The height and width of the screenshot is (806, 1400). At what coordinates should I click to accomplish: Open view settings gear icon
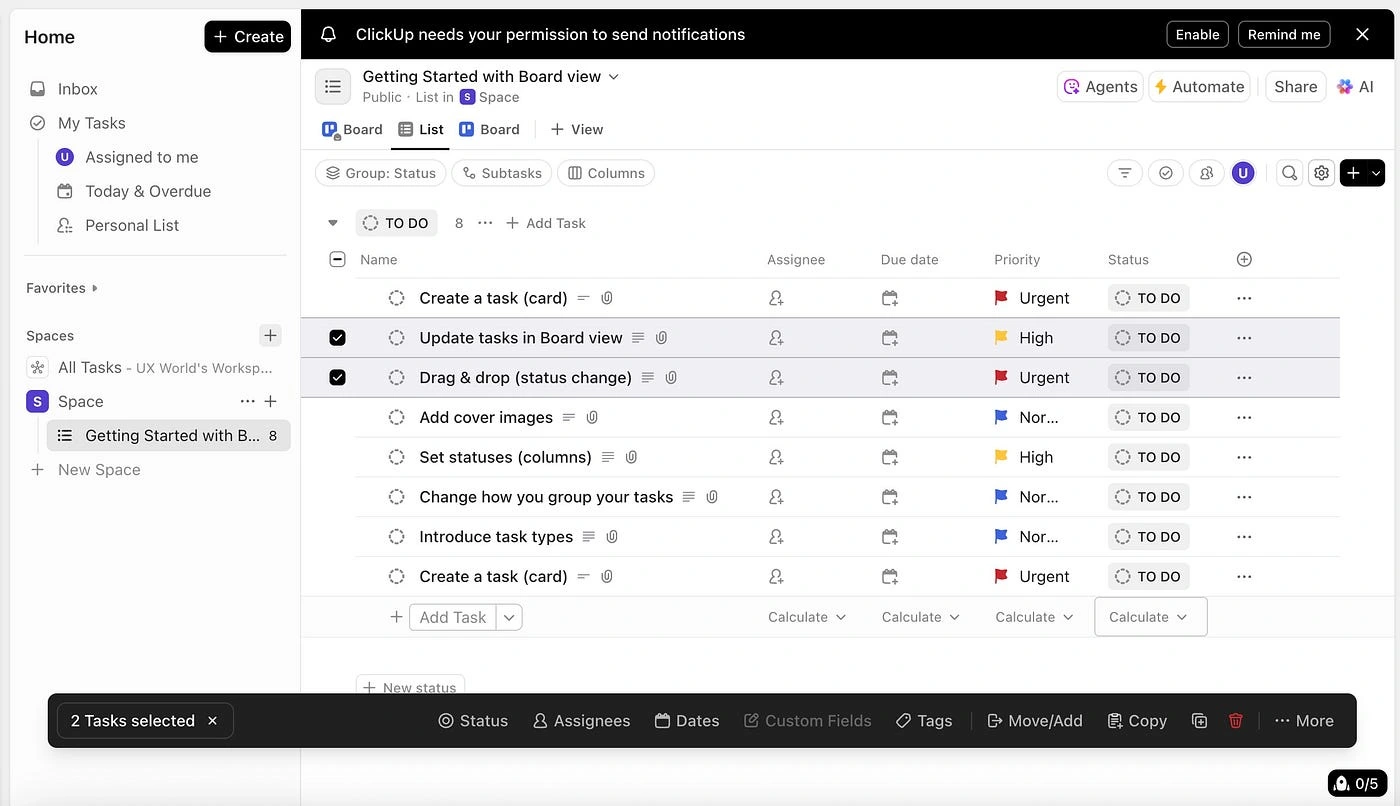[1322, 173]
